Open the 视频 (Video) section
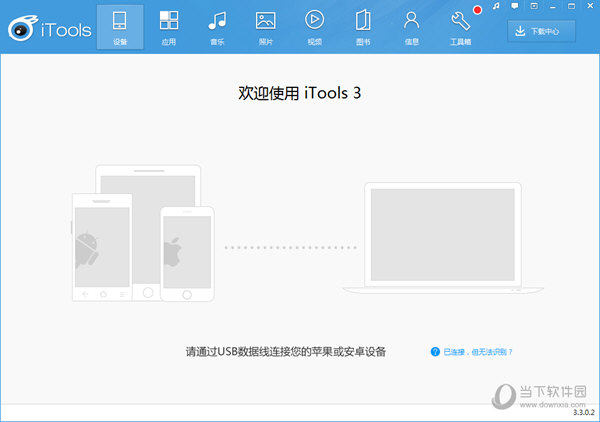 point(314,28)
